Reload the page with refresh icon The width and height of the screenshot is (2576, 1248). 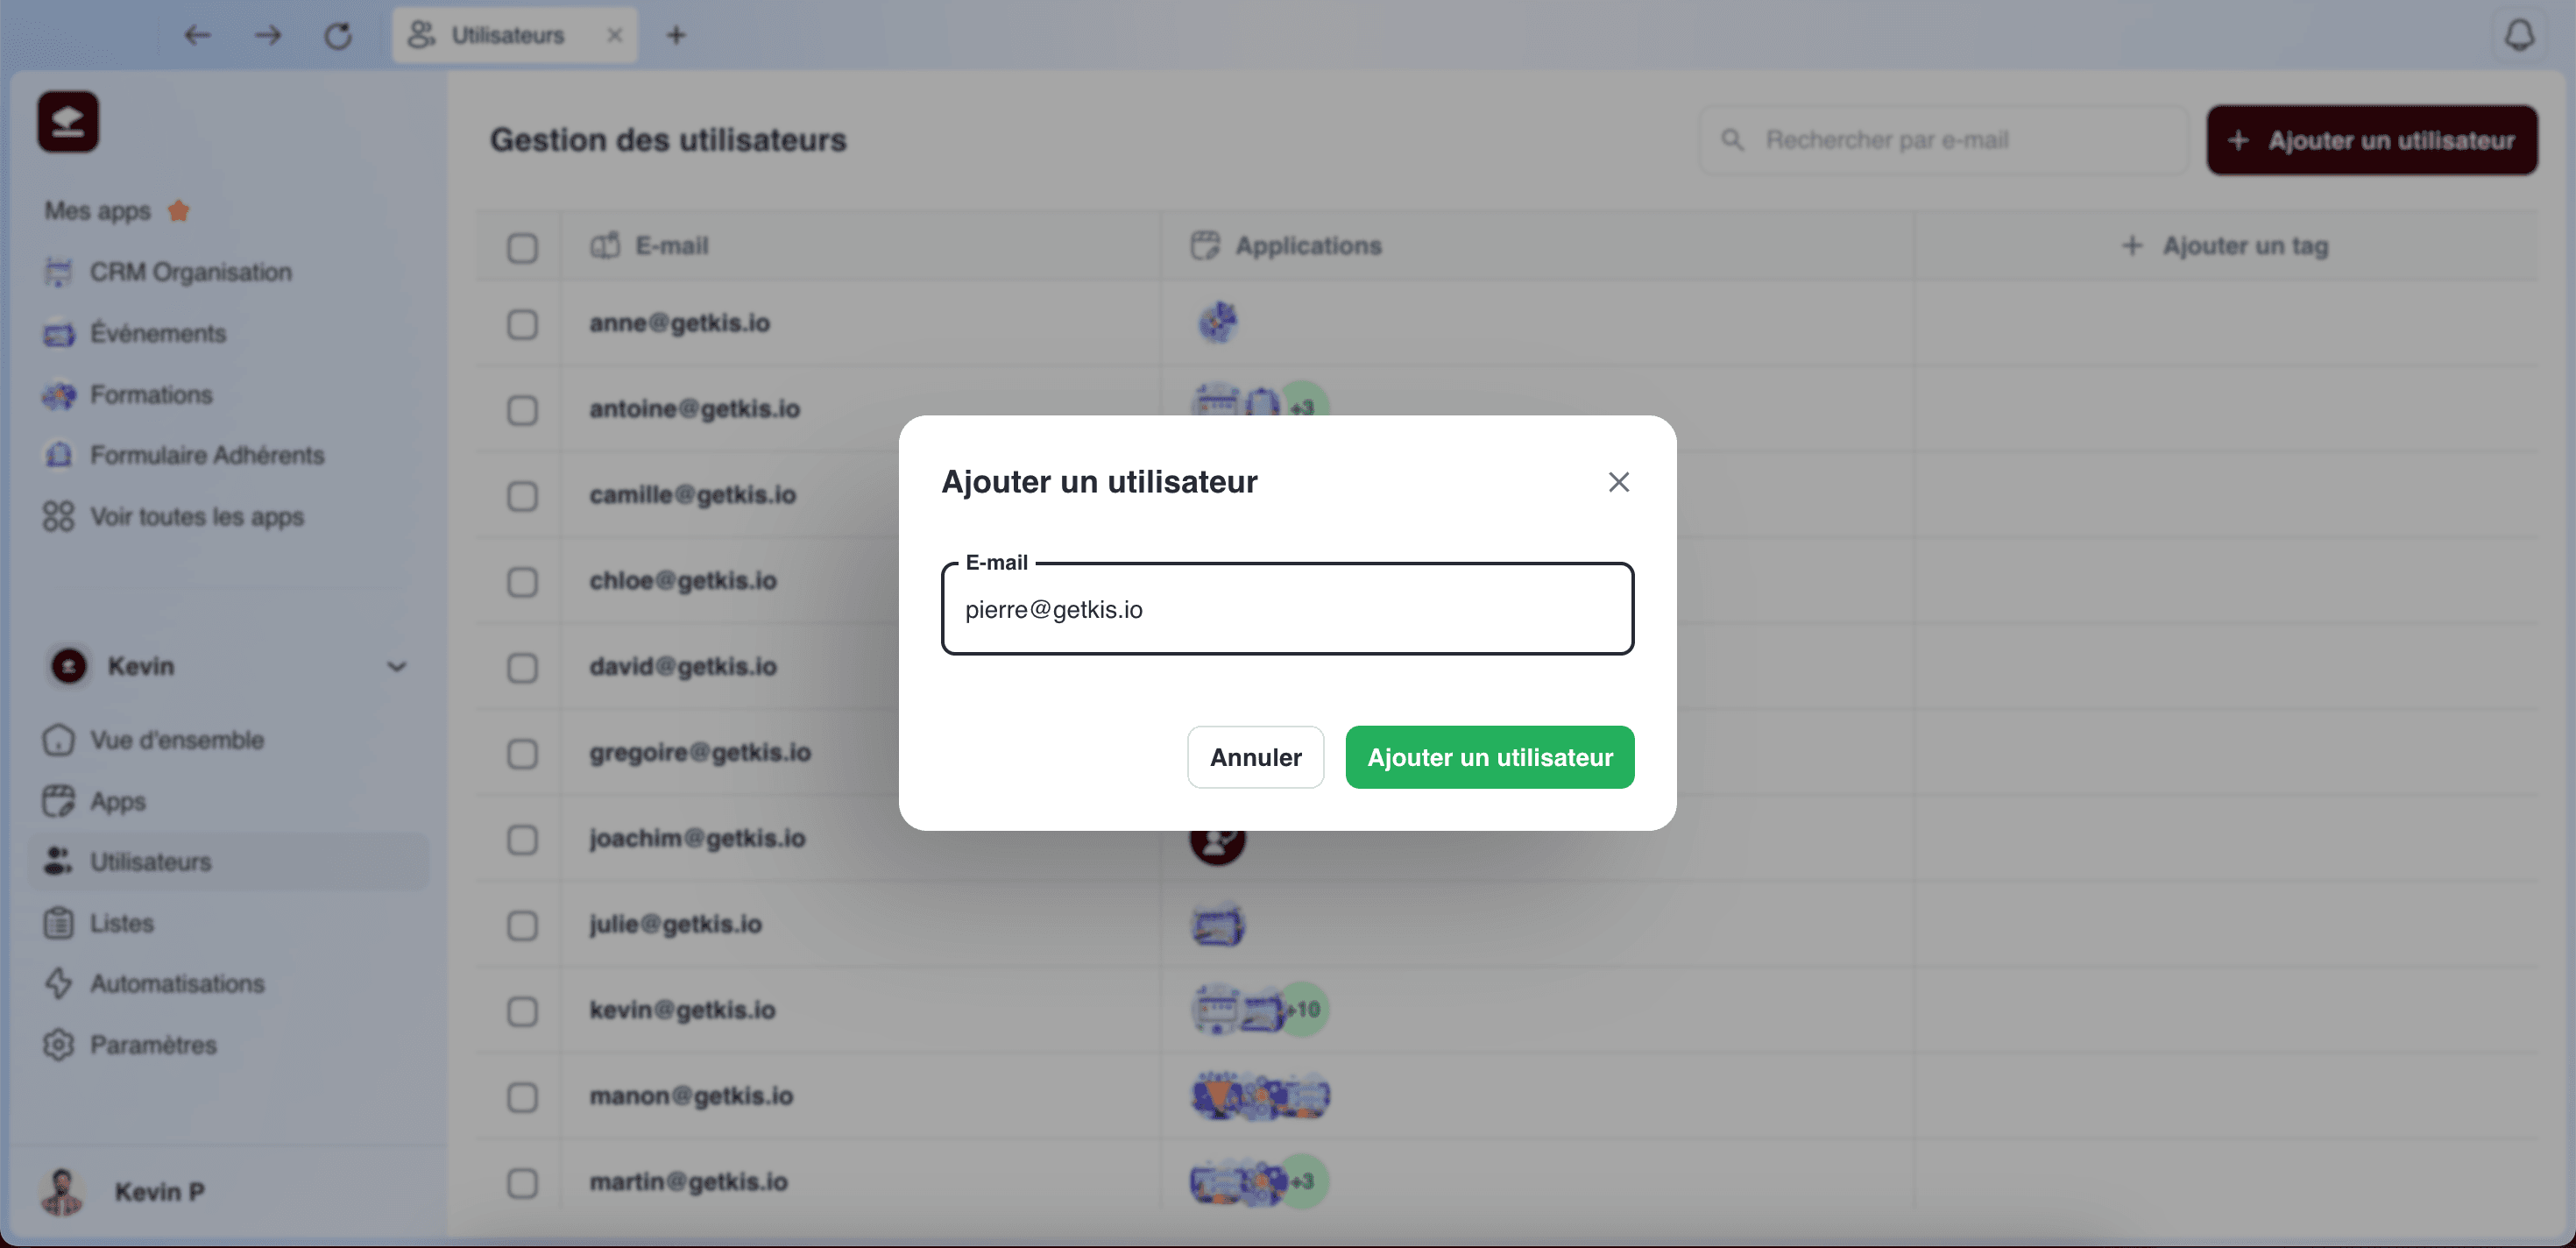[338, 36]
